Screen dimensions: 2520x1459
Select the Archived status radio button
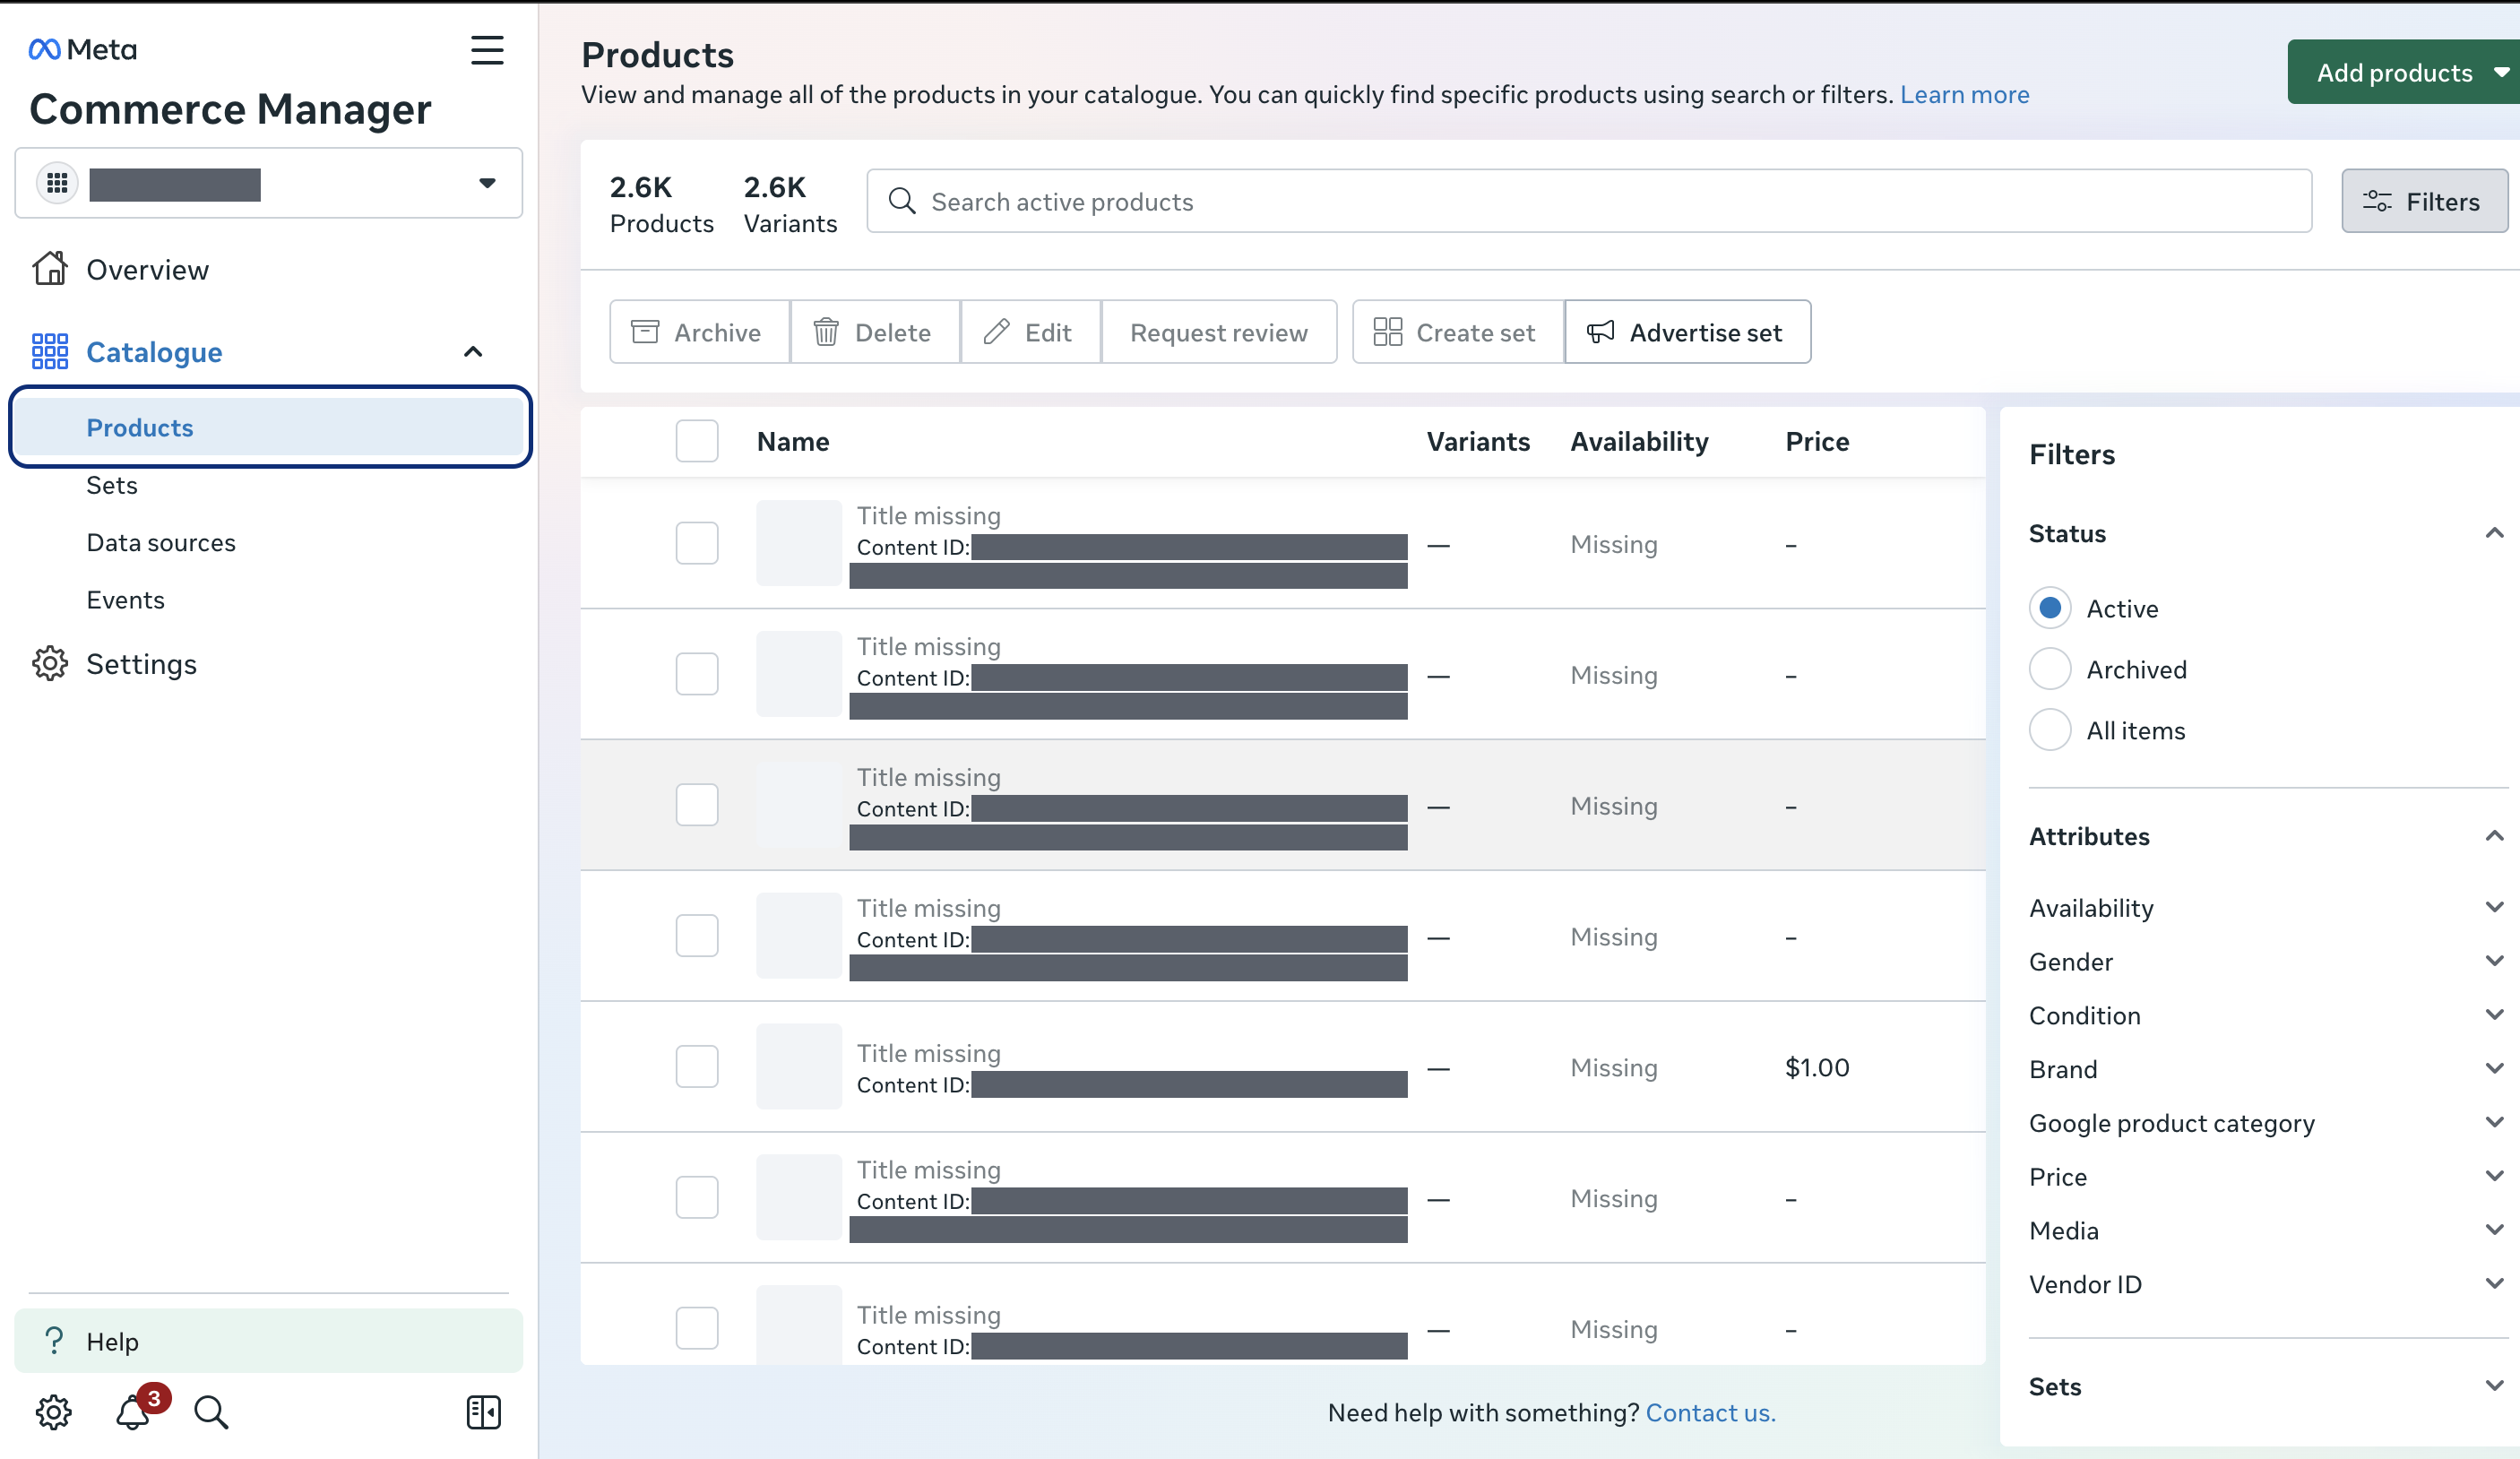(2050, 670)
